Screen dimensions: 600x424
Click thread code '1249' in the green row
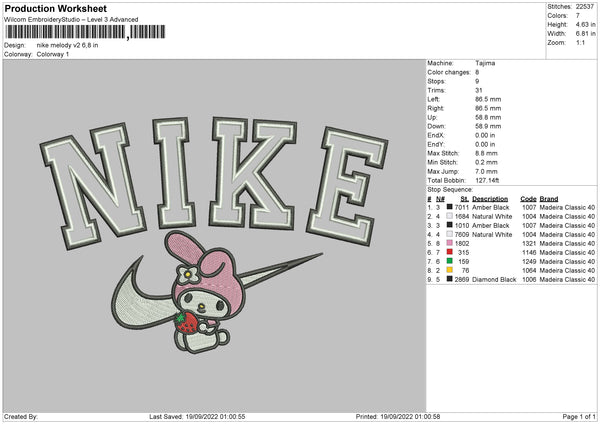(529, 261)
